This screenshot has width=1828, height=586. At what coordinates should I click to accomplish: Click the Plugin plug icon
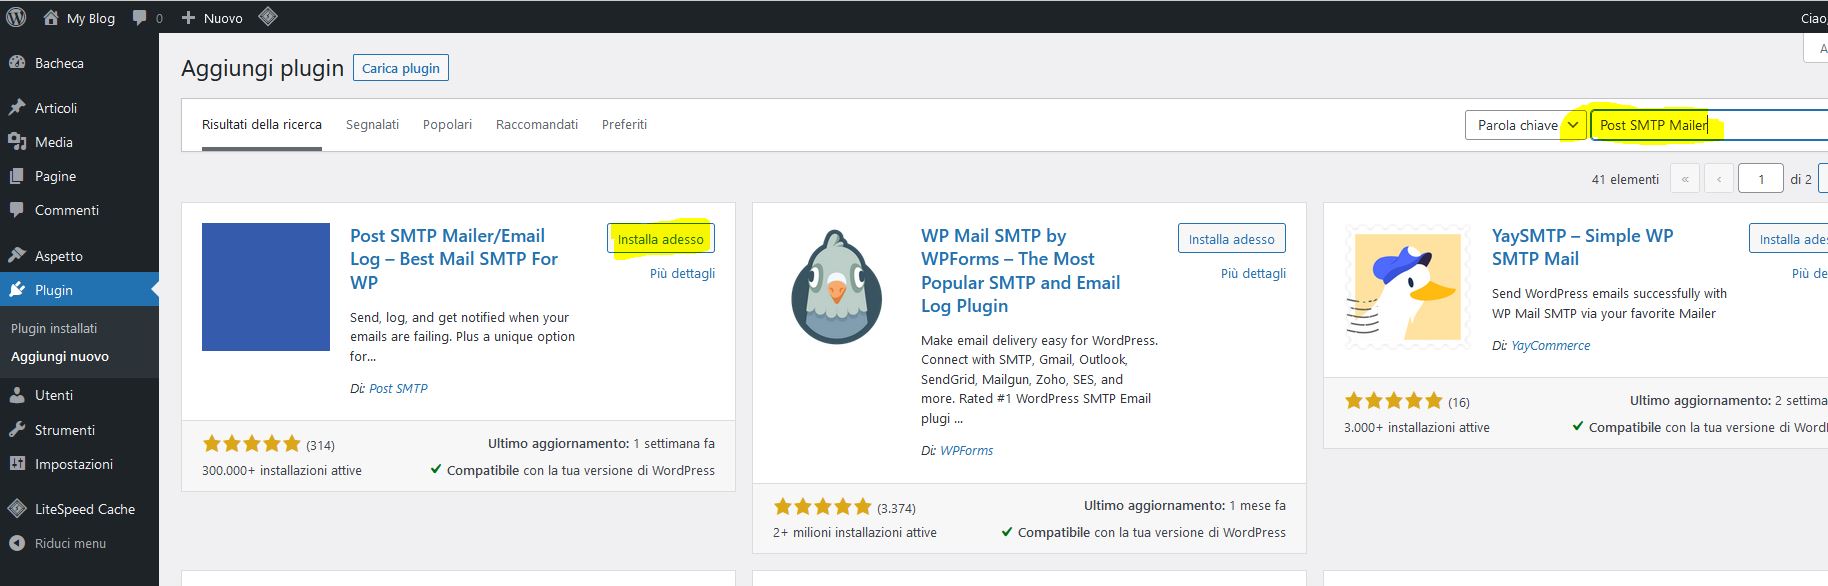(17, 290)
